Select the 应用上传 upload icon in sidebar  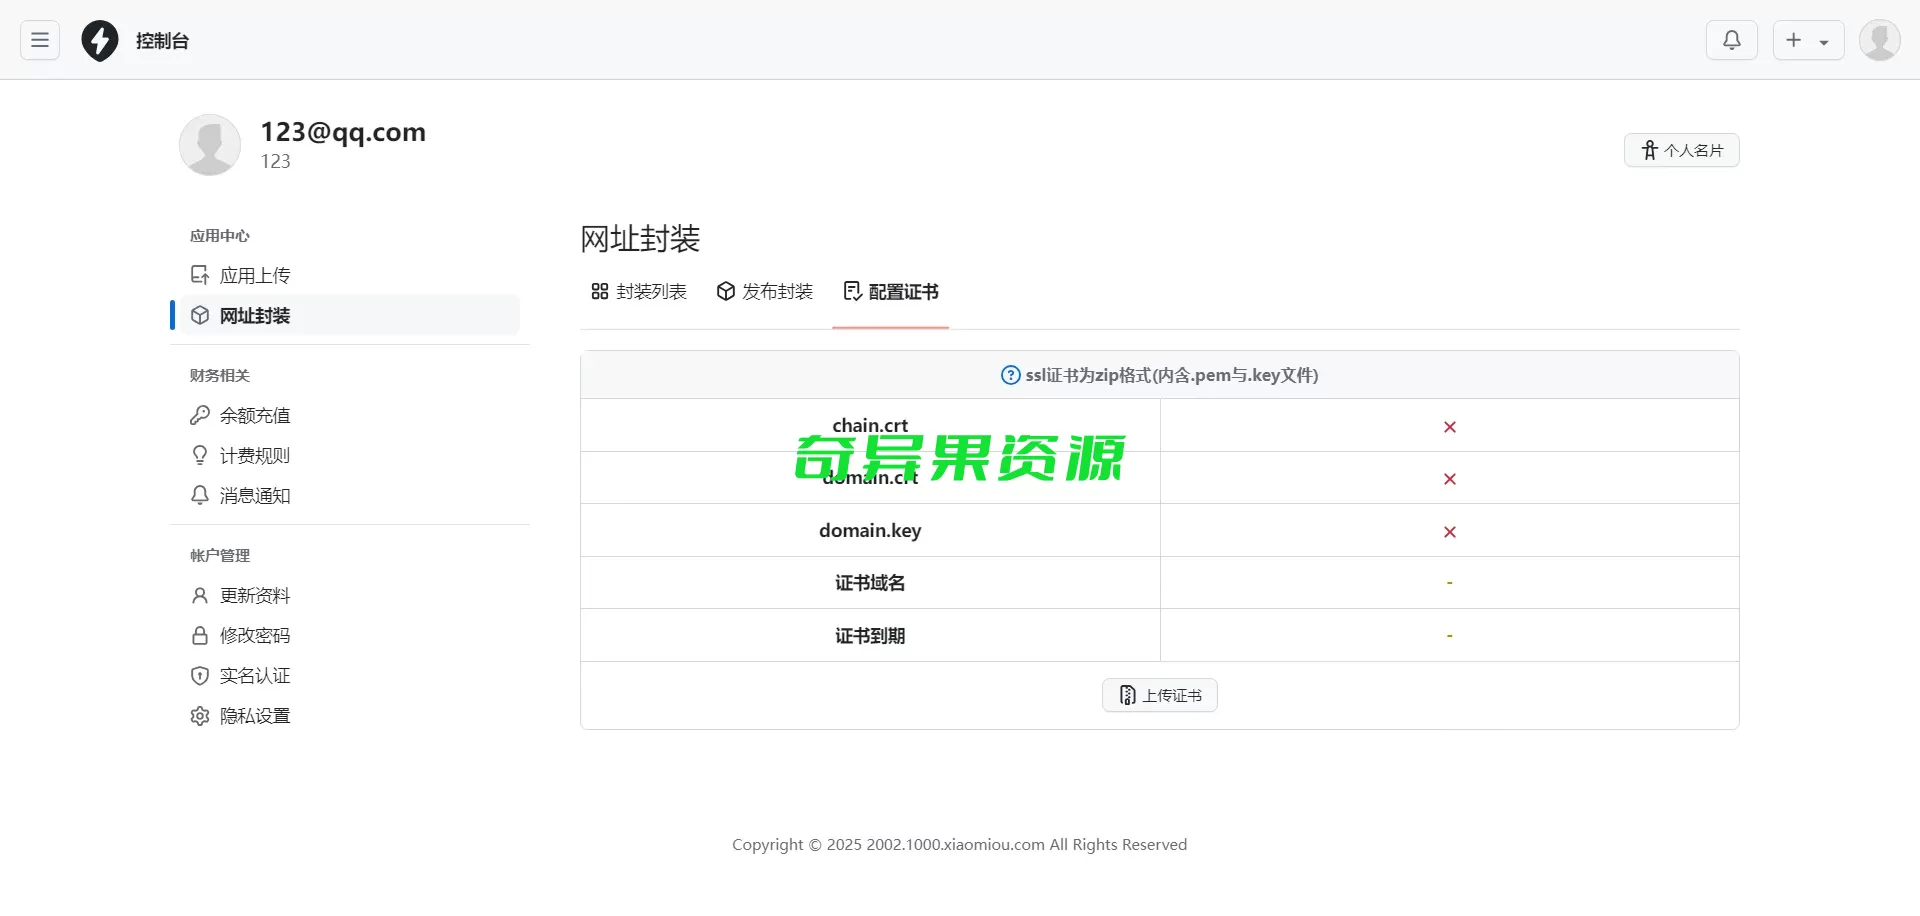click(x=200, y=274)
